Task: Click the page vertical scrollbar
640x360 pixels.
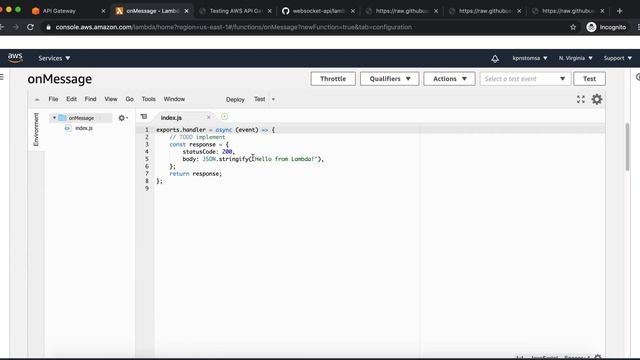Action: (x=627, y=147)
